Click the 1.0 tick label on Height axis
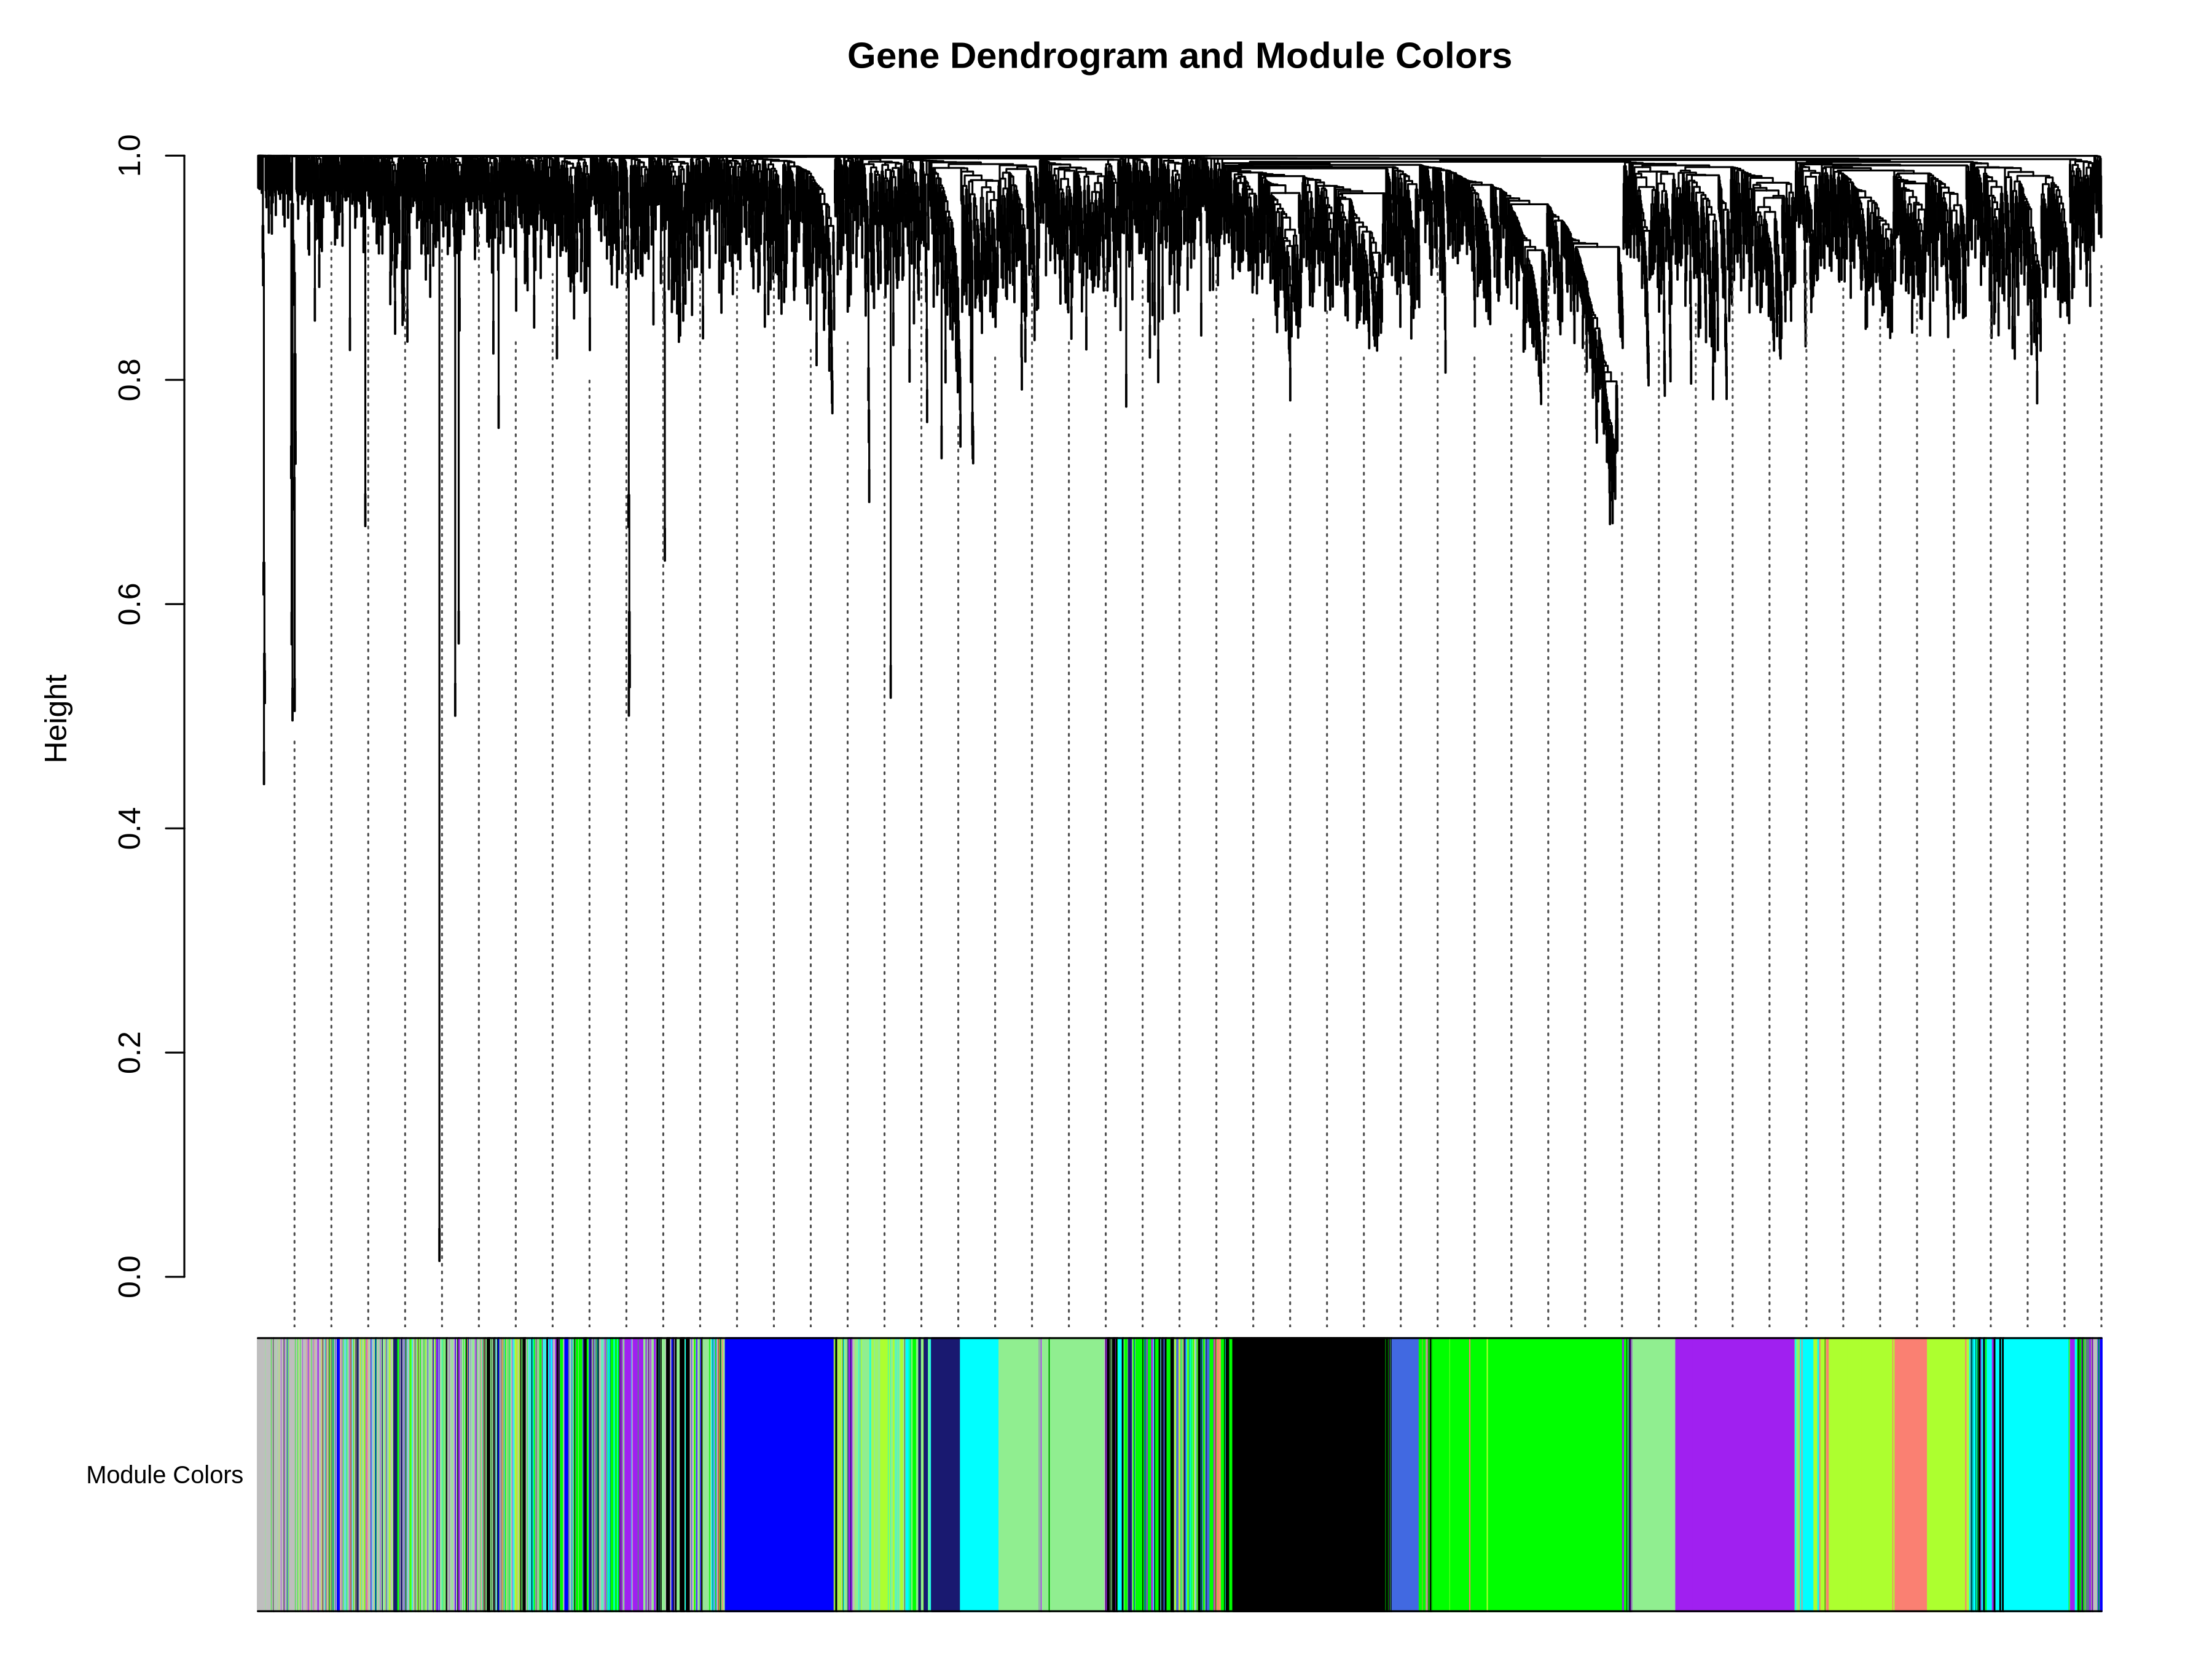Image resolution: width=2212 pixels, height=1659 pixels. (130, 156)
